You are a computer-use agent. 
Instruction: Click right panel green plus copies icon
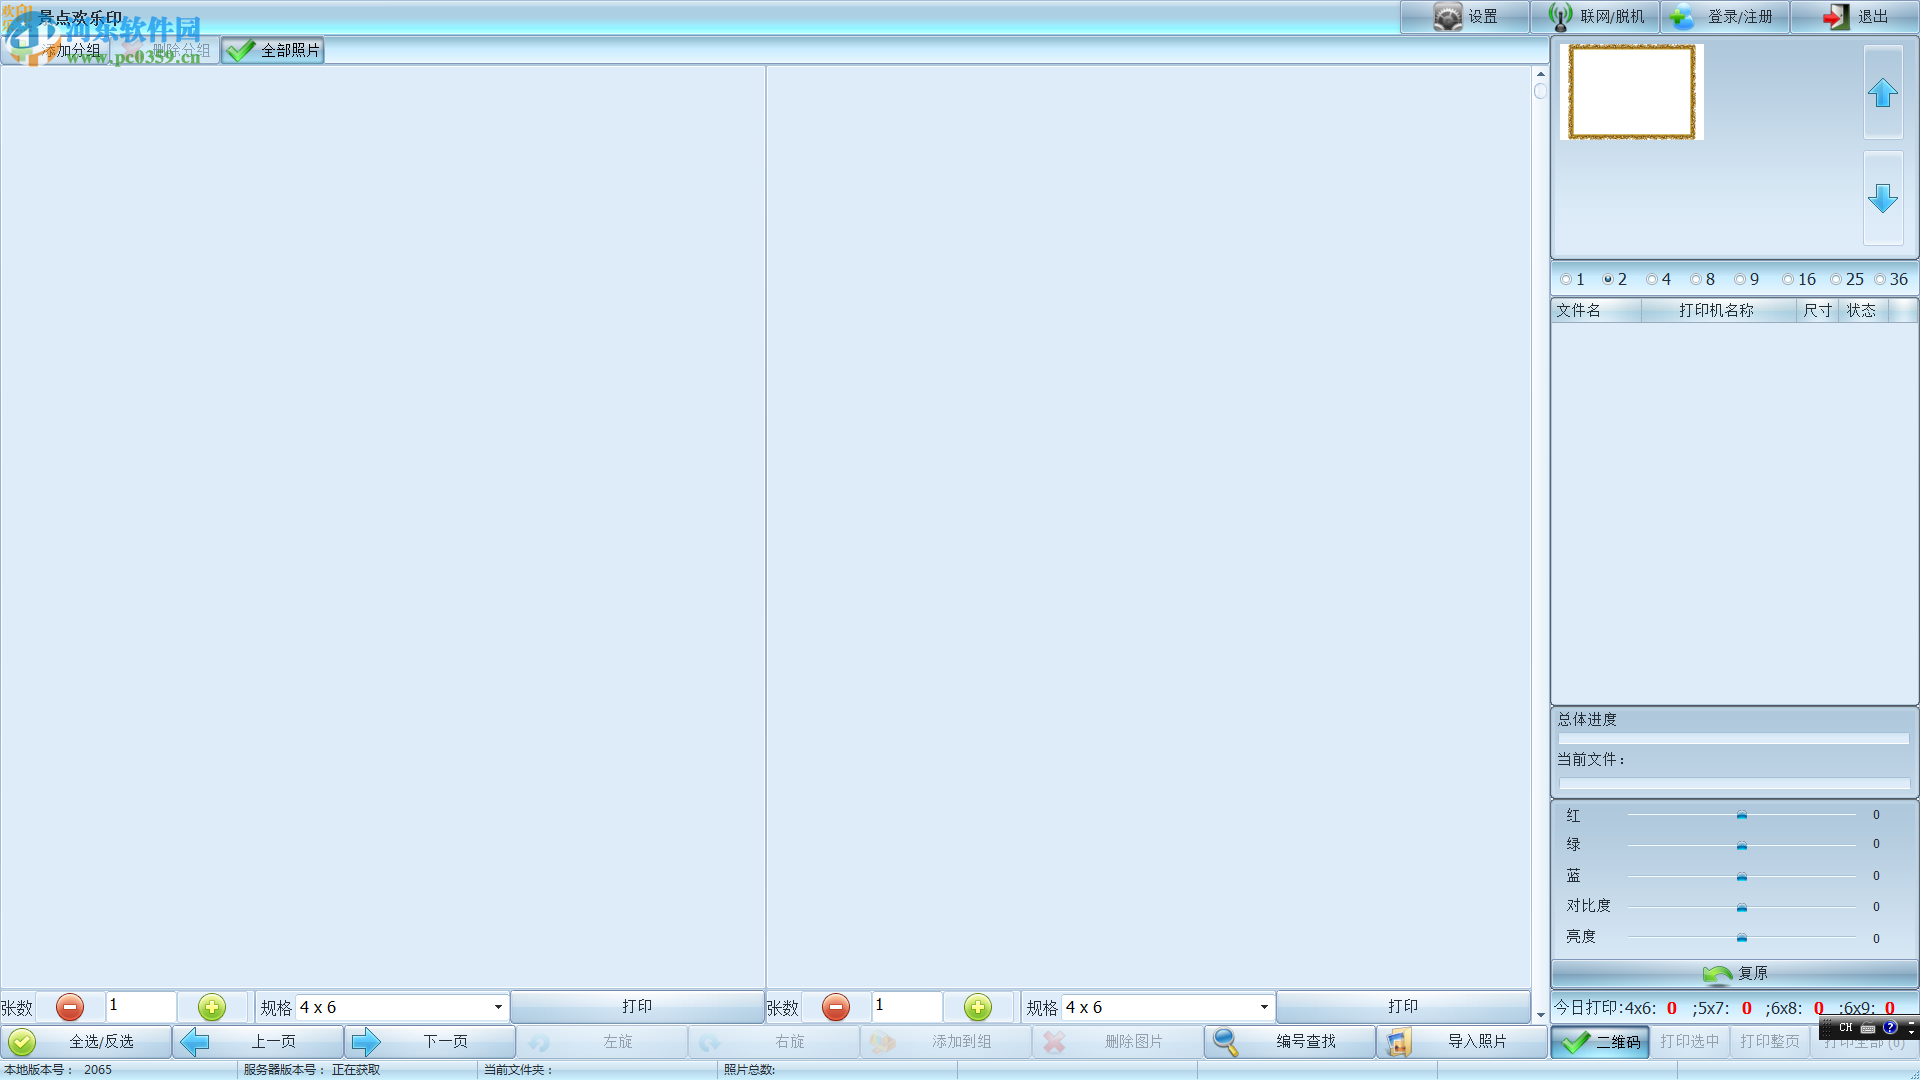point(977,1007)
